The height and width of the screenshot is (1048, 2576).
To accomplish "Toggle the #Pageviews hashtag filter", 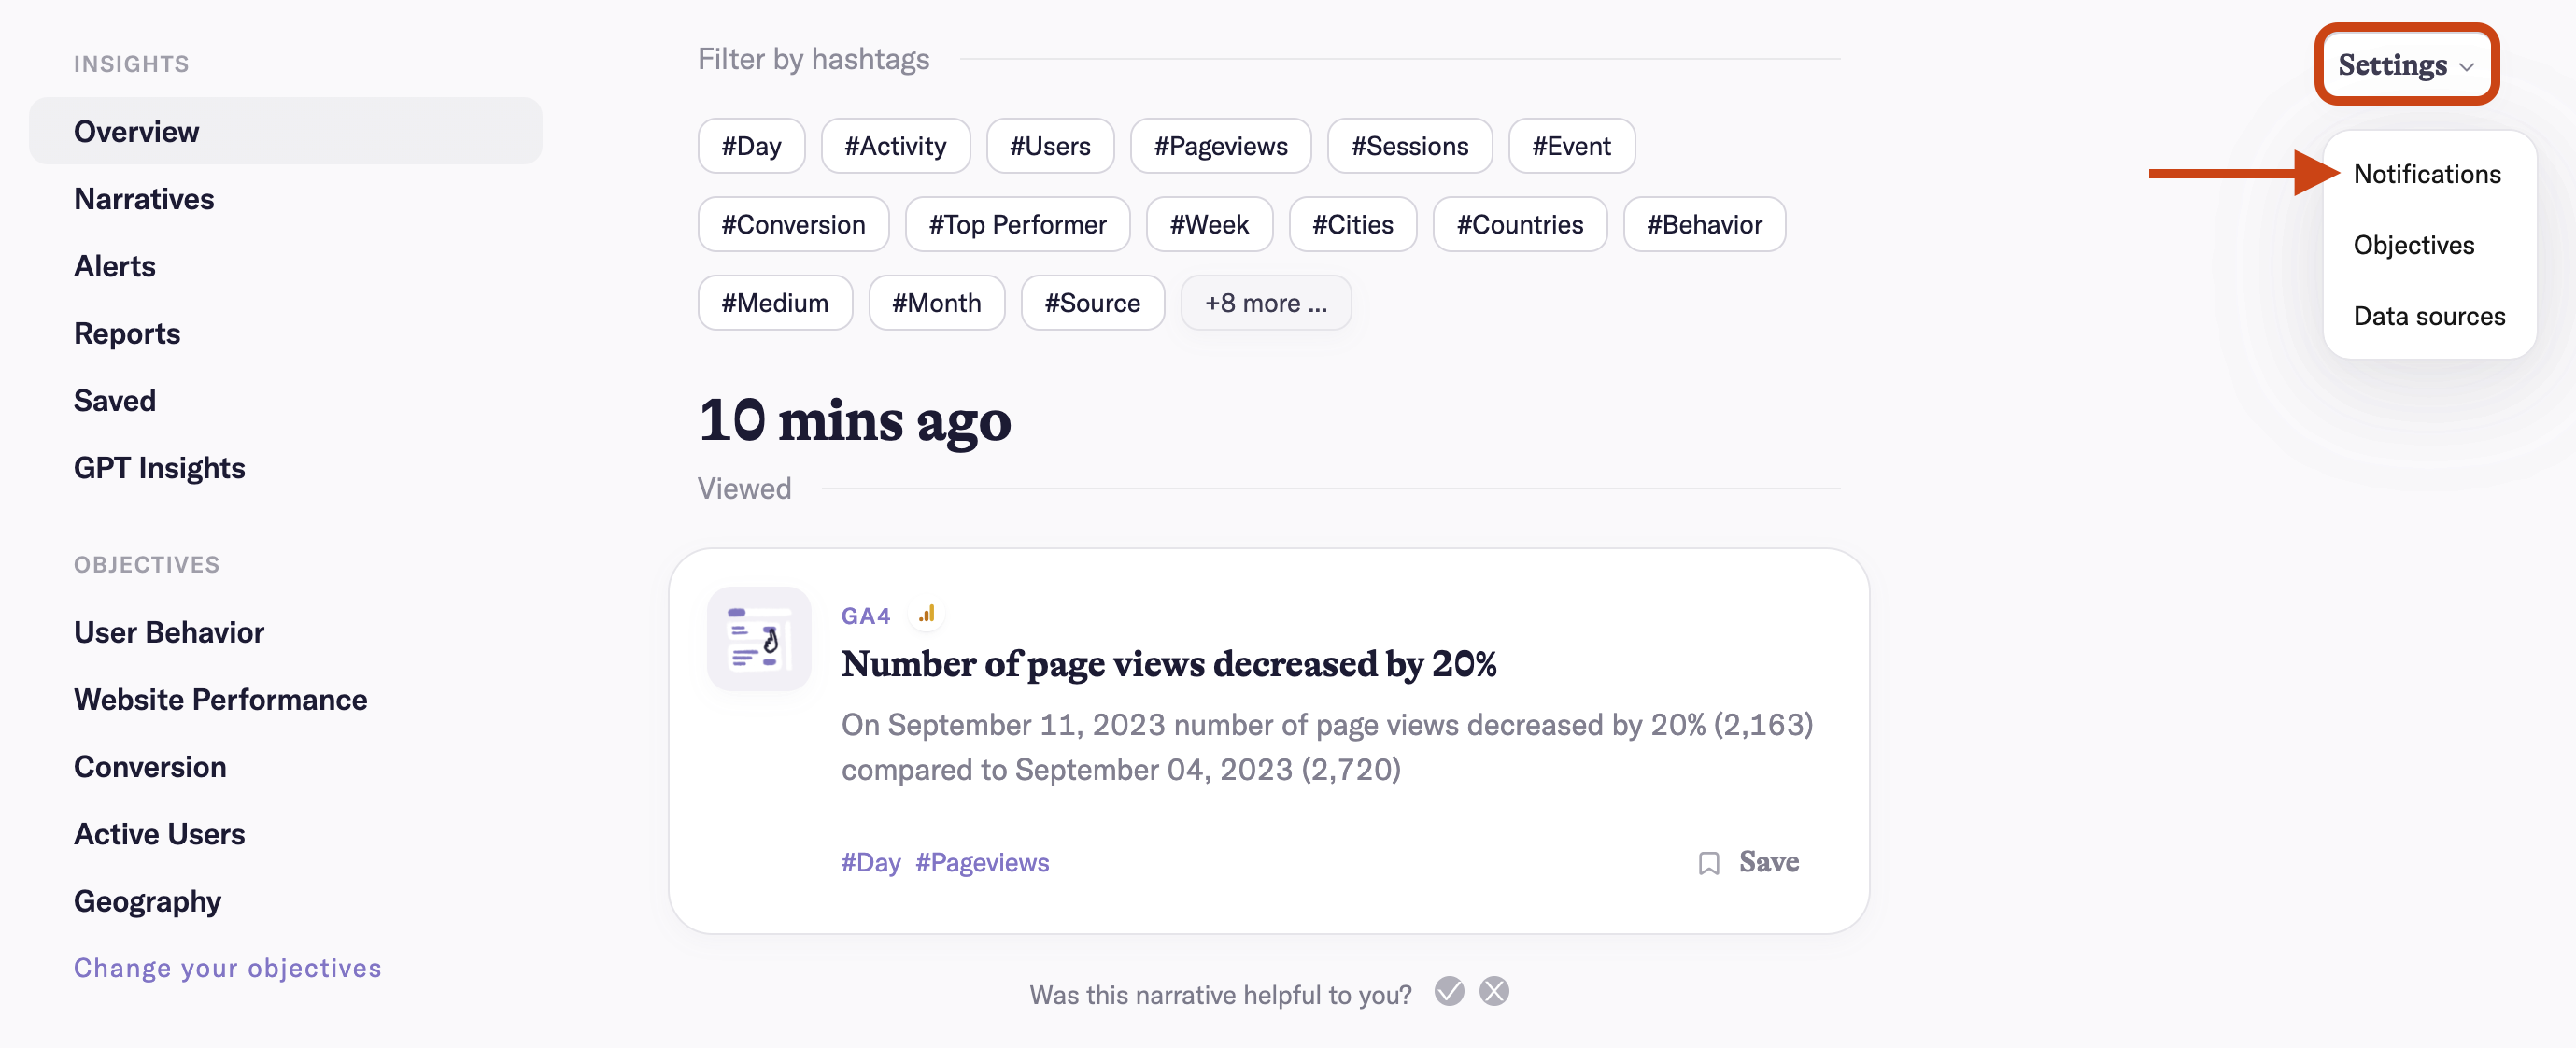I will pyautogui.click(x=1220, y=146).
